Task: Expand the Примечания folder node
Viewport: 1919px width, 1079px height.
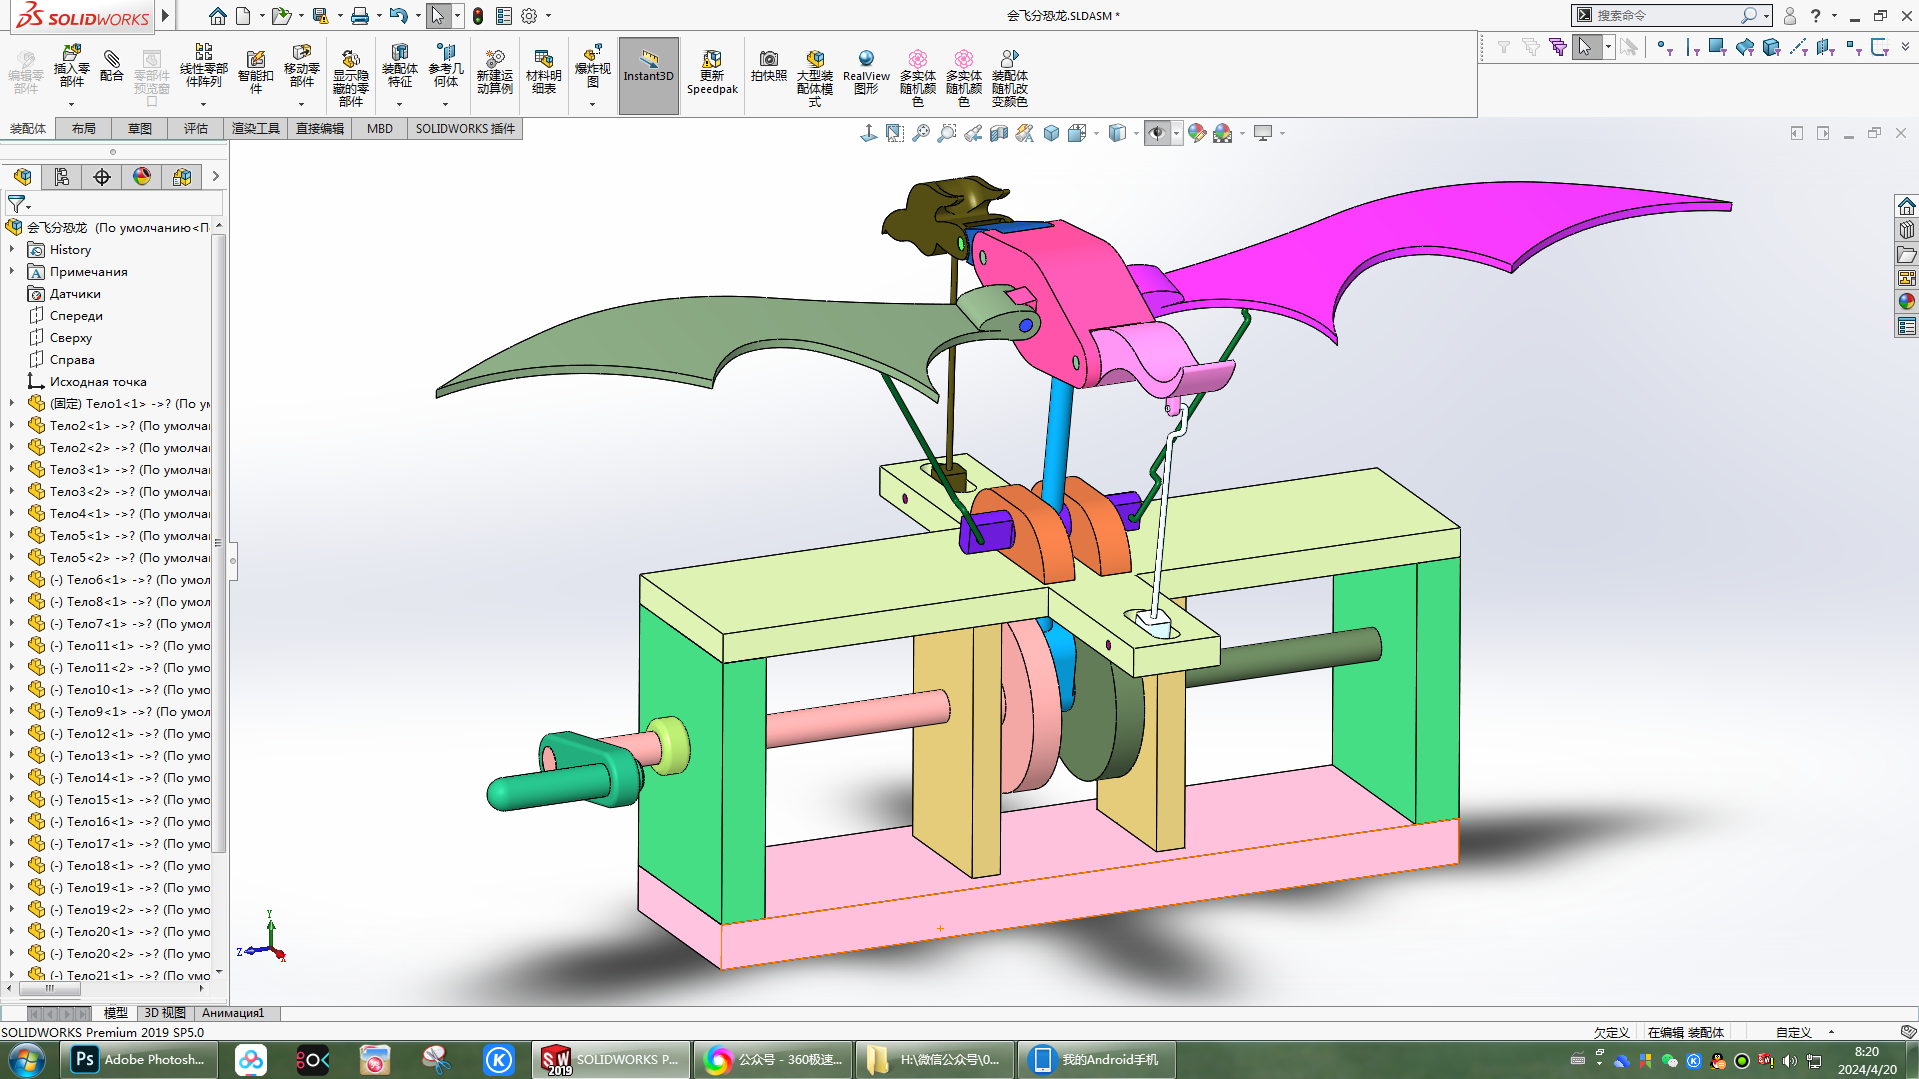Action: [12, 271]
